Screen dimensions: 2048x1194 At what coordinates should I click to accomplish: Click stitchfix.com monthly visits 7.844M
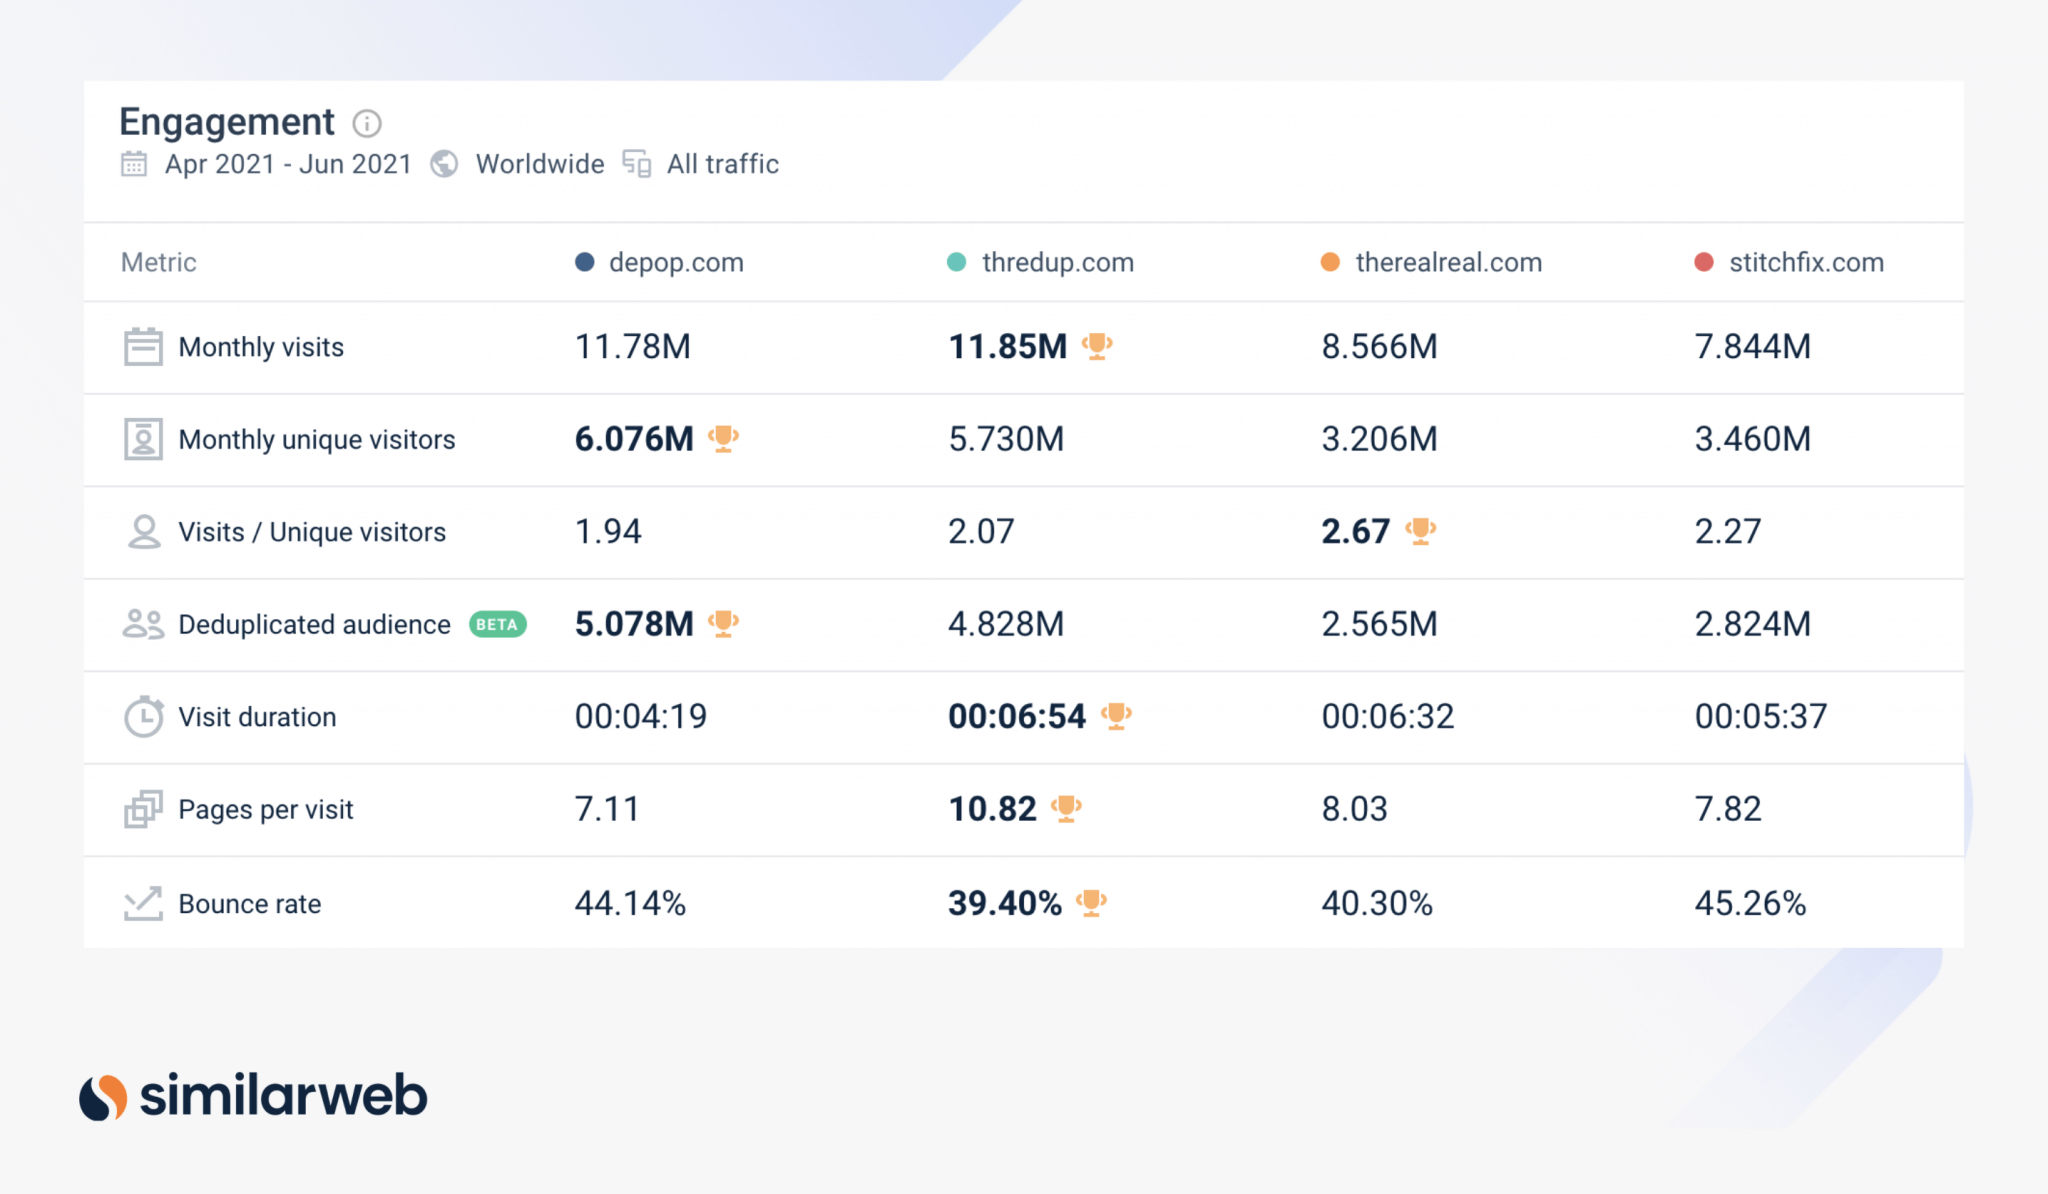coord(1753,346)
